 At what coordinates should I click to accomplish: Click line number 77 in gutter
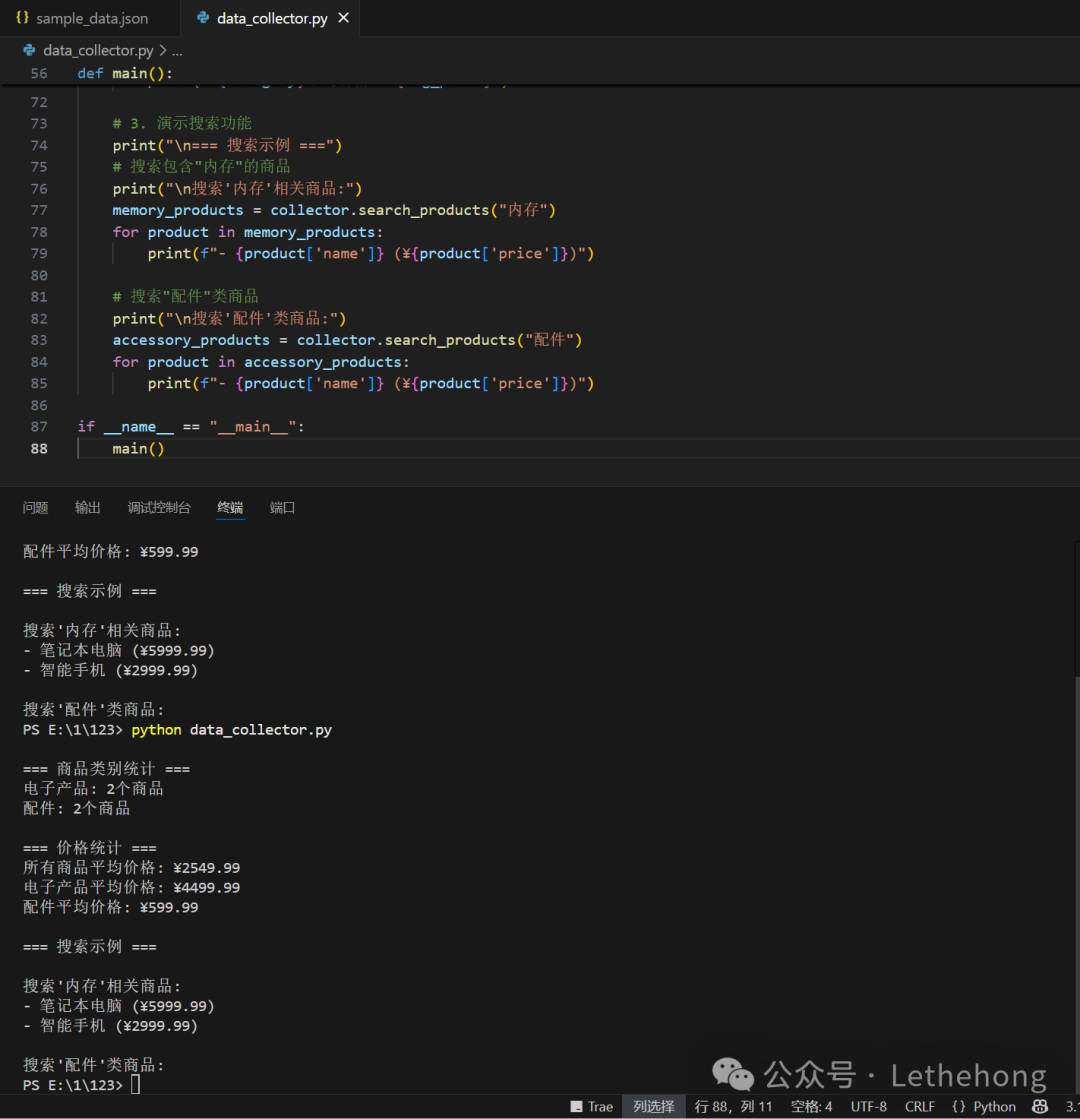[39, 210]
